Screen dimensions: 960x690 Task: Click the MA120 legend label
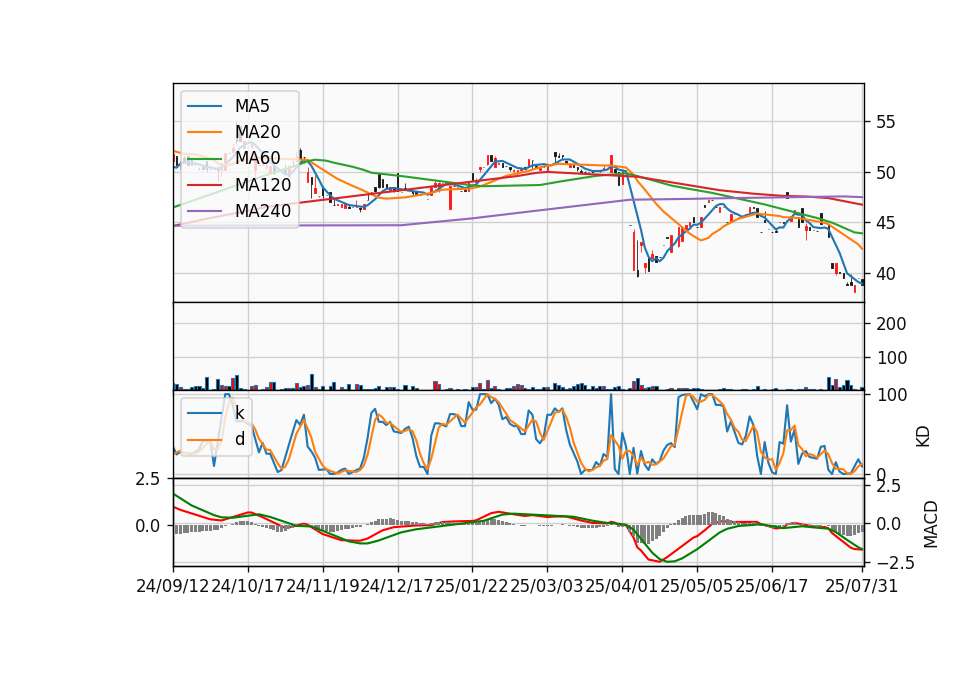[x=263, y=184]
